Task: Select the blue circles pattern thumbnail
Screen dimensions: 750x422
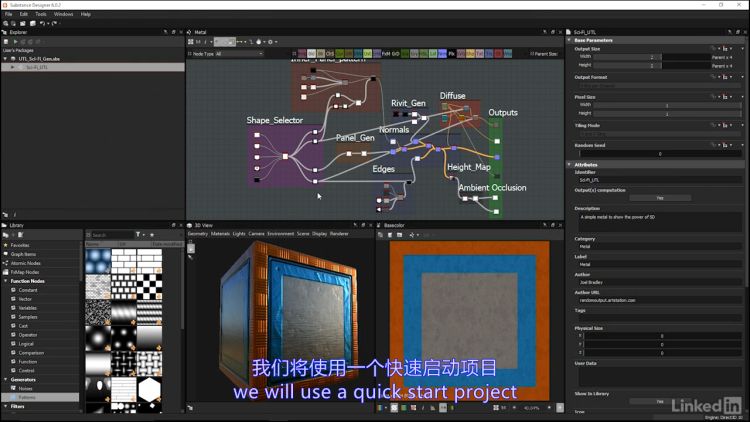Action: click(x=98, y=261)
